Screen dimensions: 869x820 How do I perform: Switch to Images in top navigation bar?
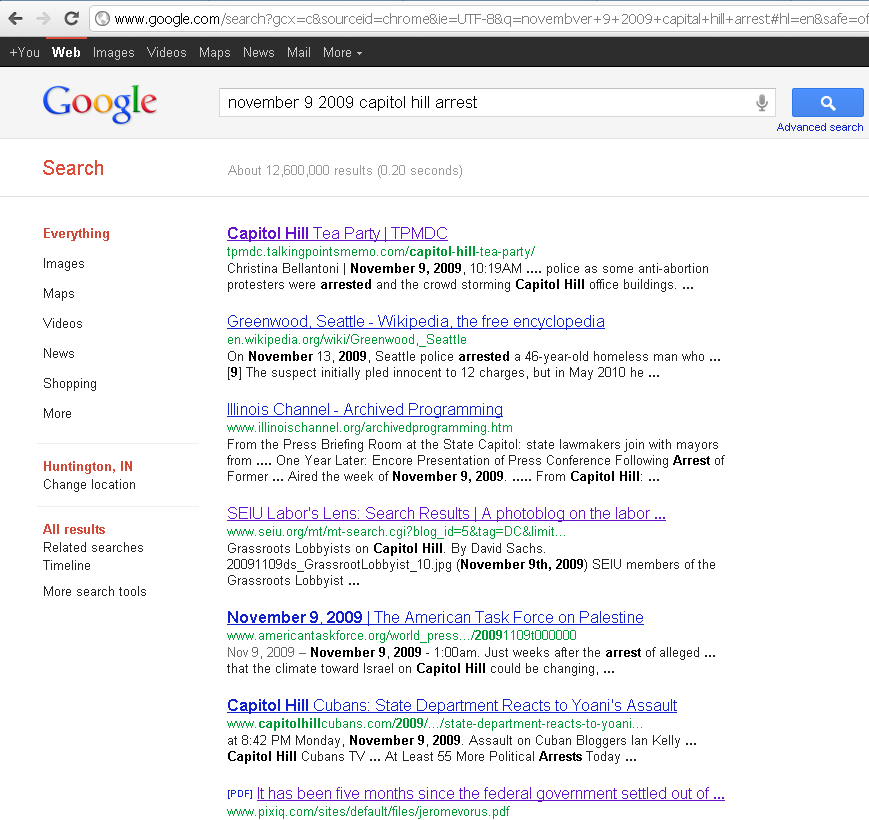click(113, 52)
